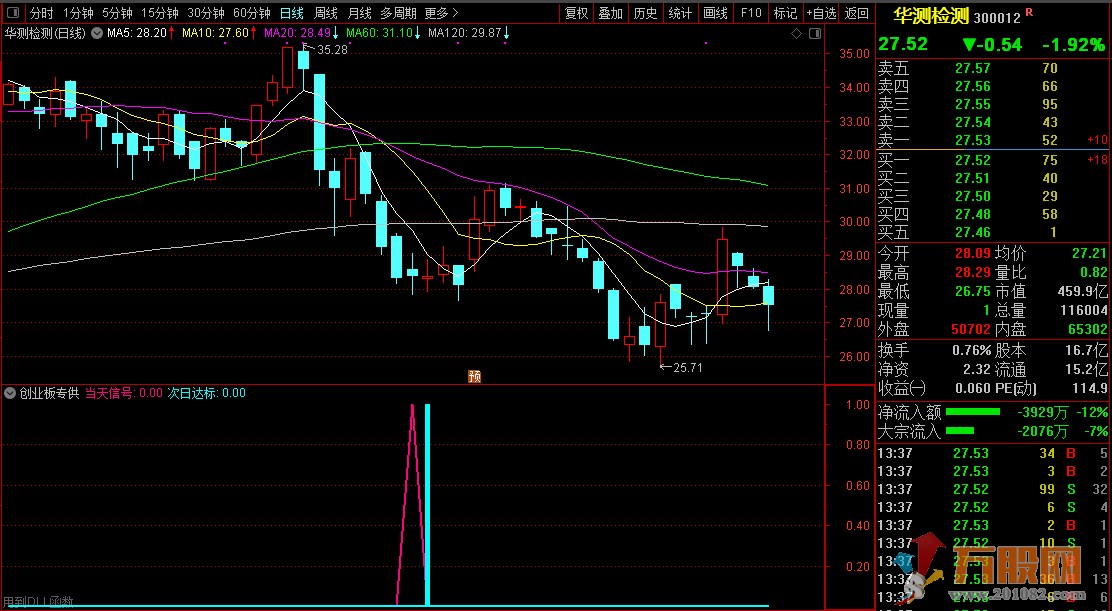Click the 13:37 trade tick with volume 99
The image size is (1112, 611).
(x=993, y=489)
